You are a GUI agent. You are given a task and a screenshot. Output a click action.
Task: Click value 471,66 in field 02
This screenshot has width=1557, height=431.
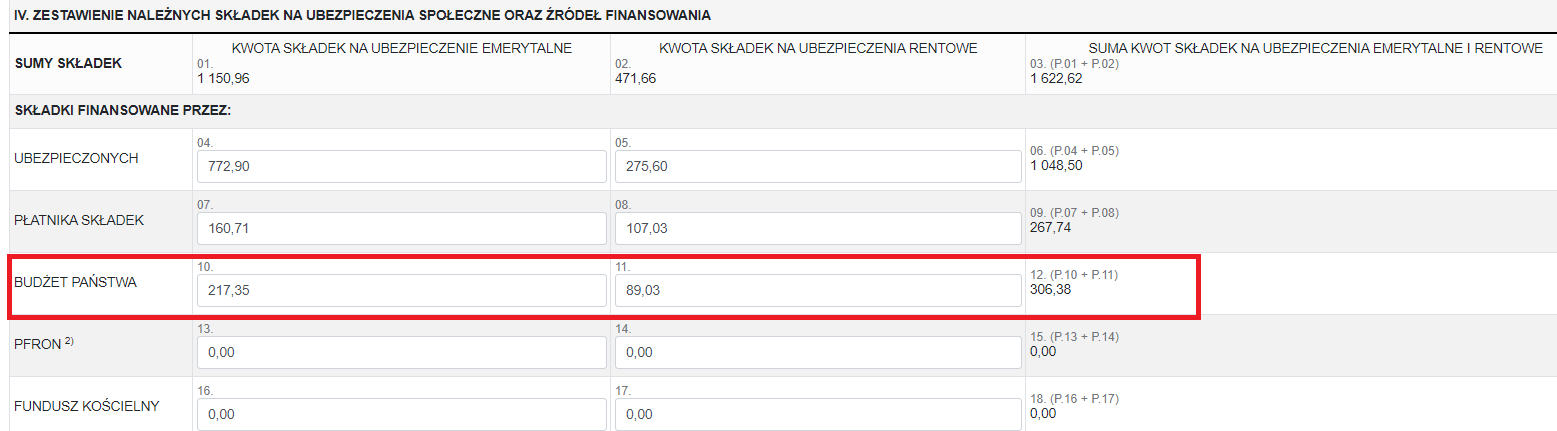[x=635, y=78]
